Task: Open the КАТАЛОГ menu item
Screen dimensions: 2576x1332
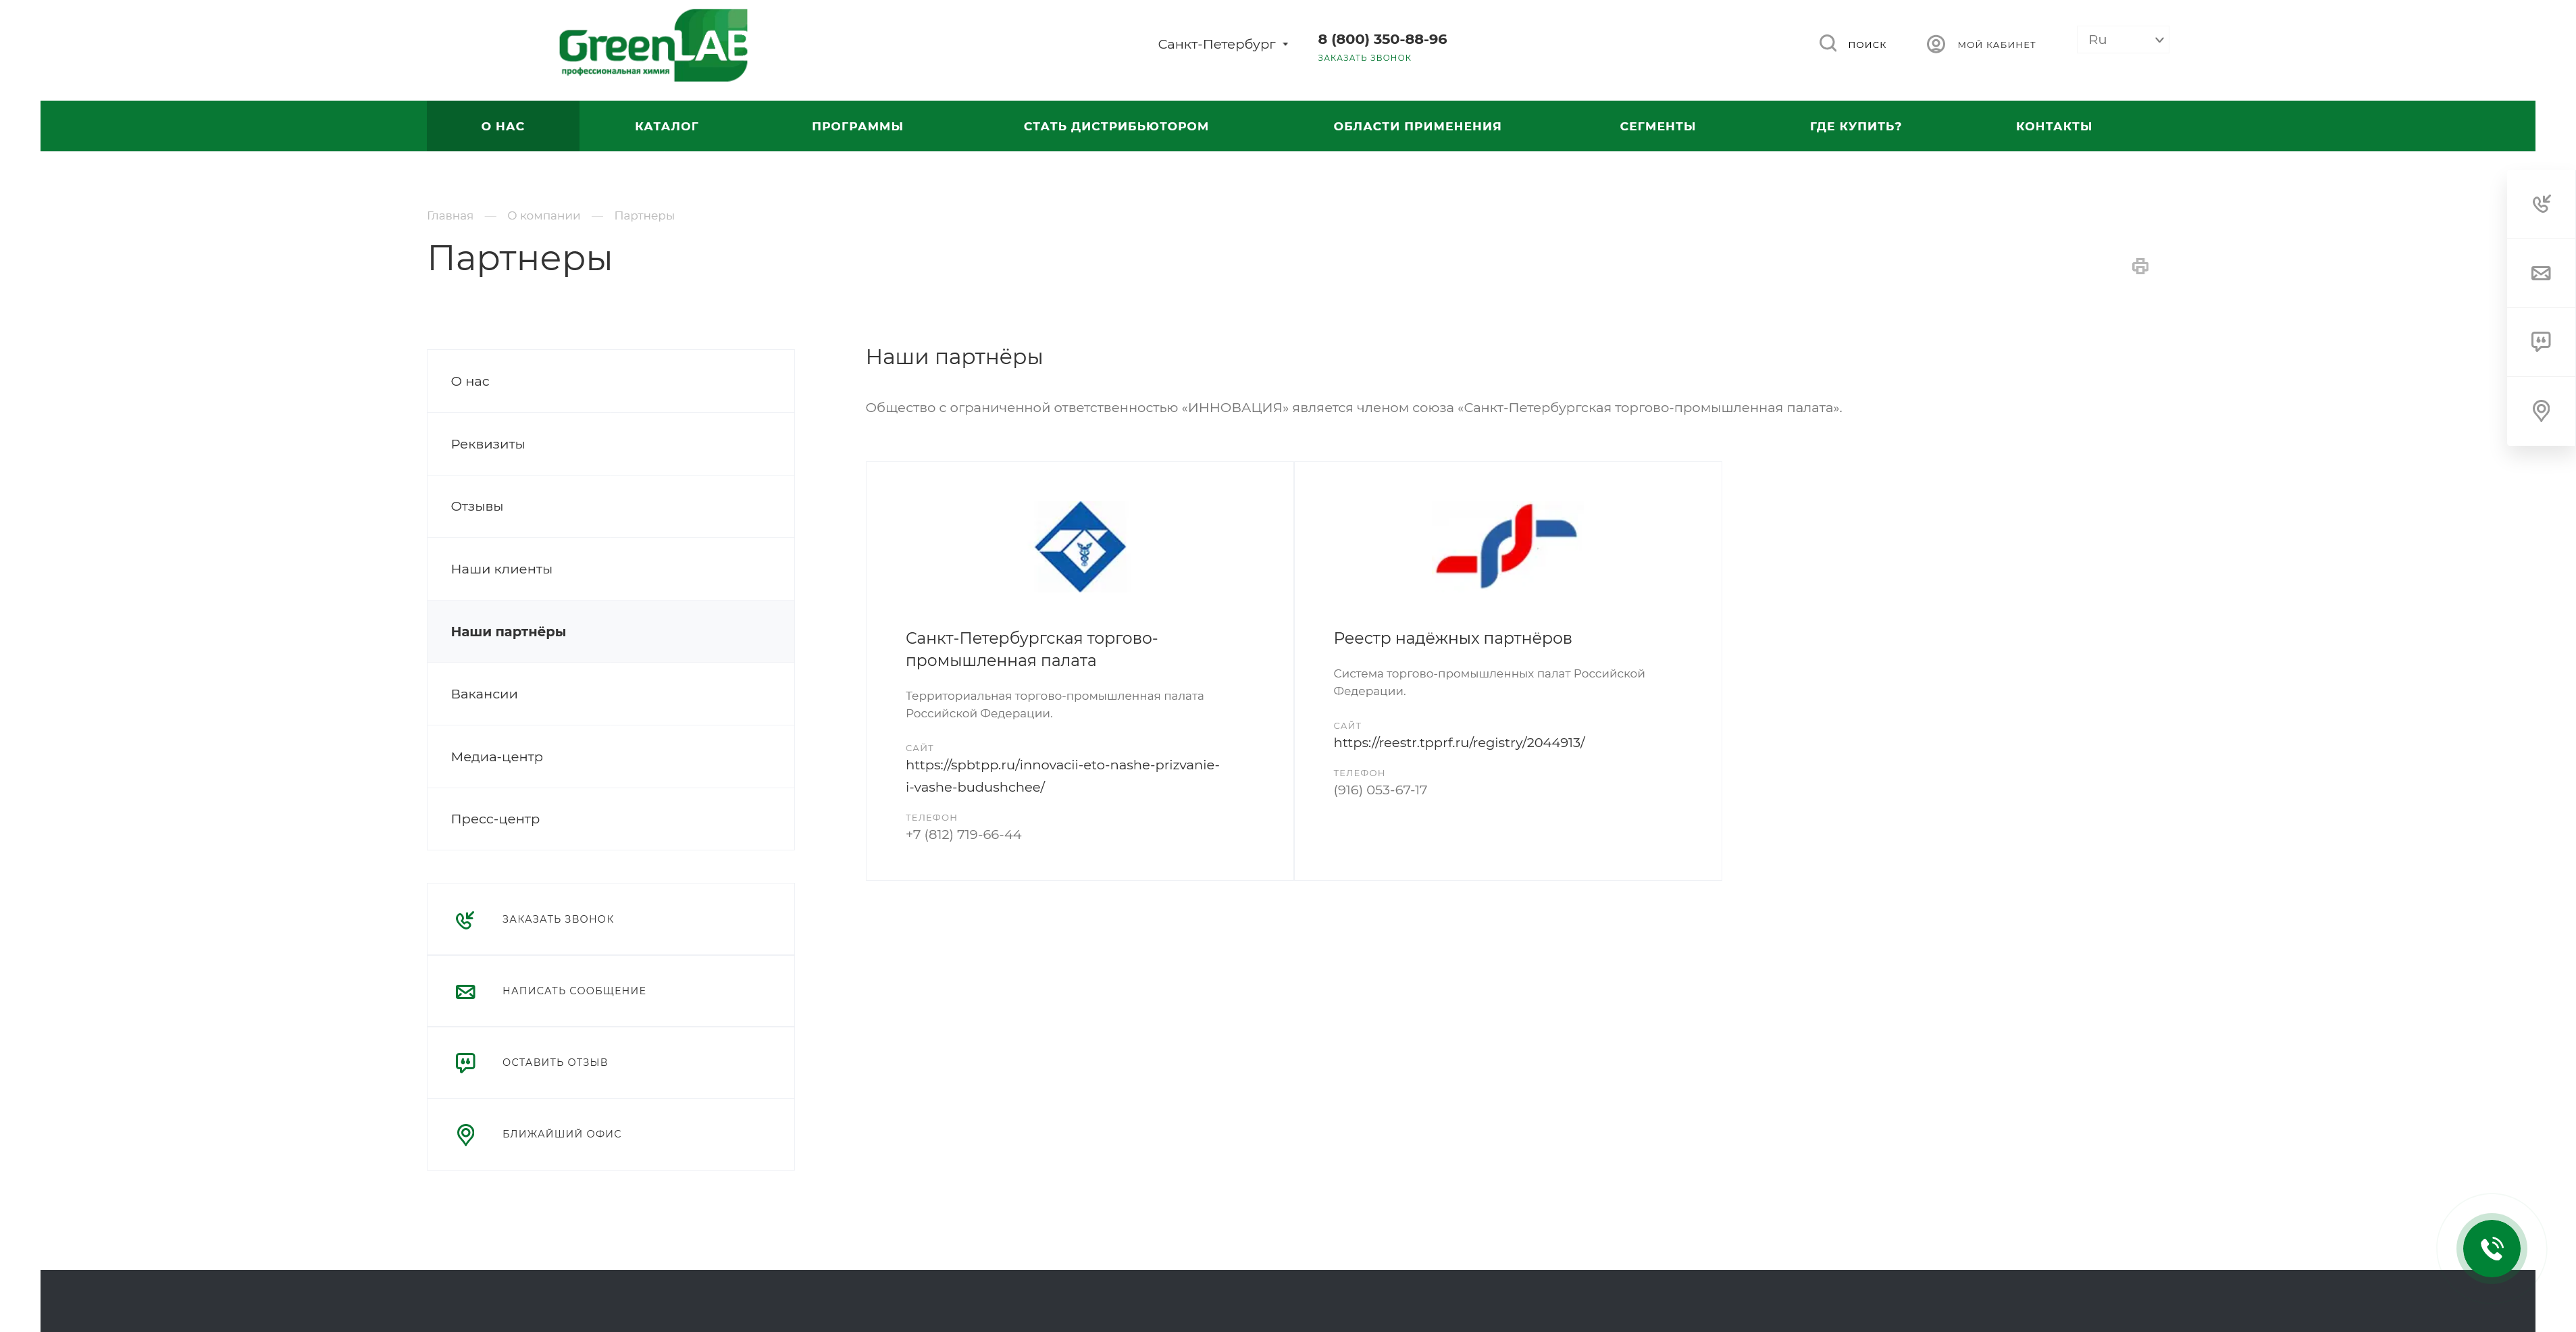Action: pyautogui.click(x=666, y=126)
